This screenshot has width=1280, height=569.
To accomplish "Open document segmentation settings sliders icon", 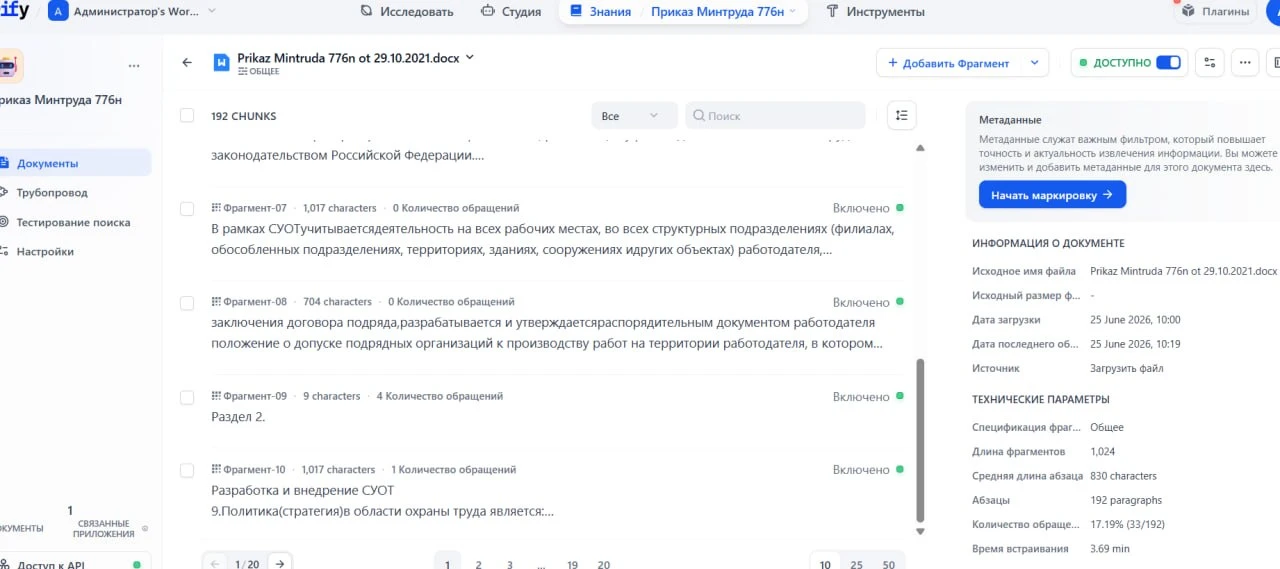I will (x=1210, y=62).
